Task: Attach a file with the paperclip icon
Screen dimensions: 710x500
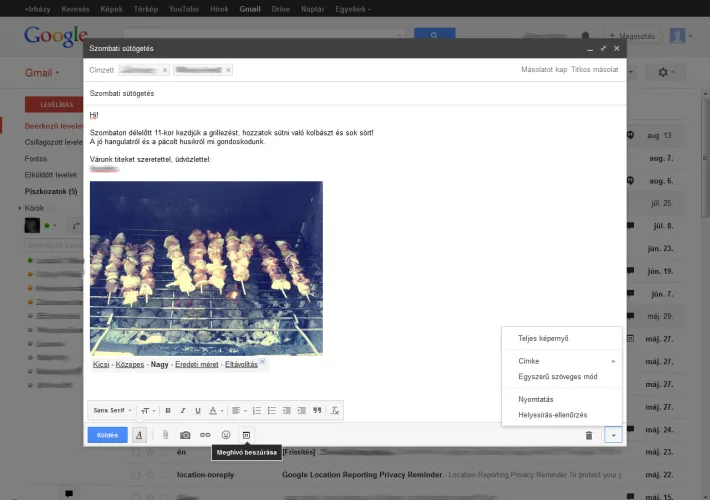Action: (x=165, y=435)
